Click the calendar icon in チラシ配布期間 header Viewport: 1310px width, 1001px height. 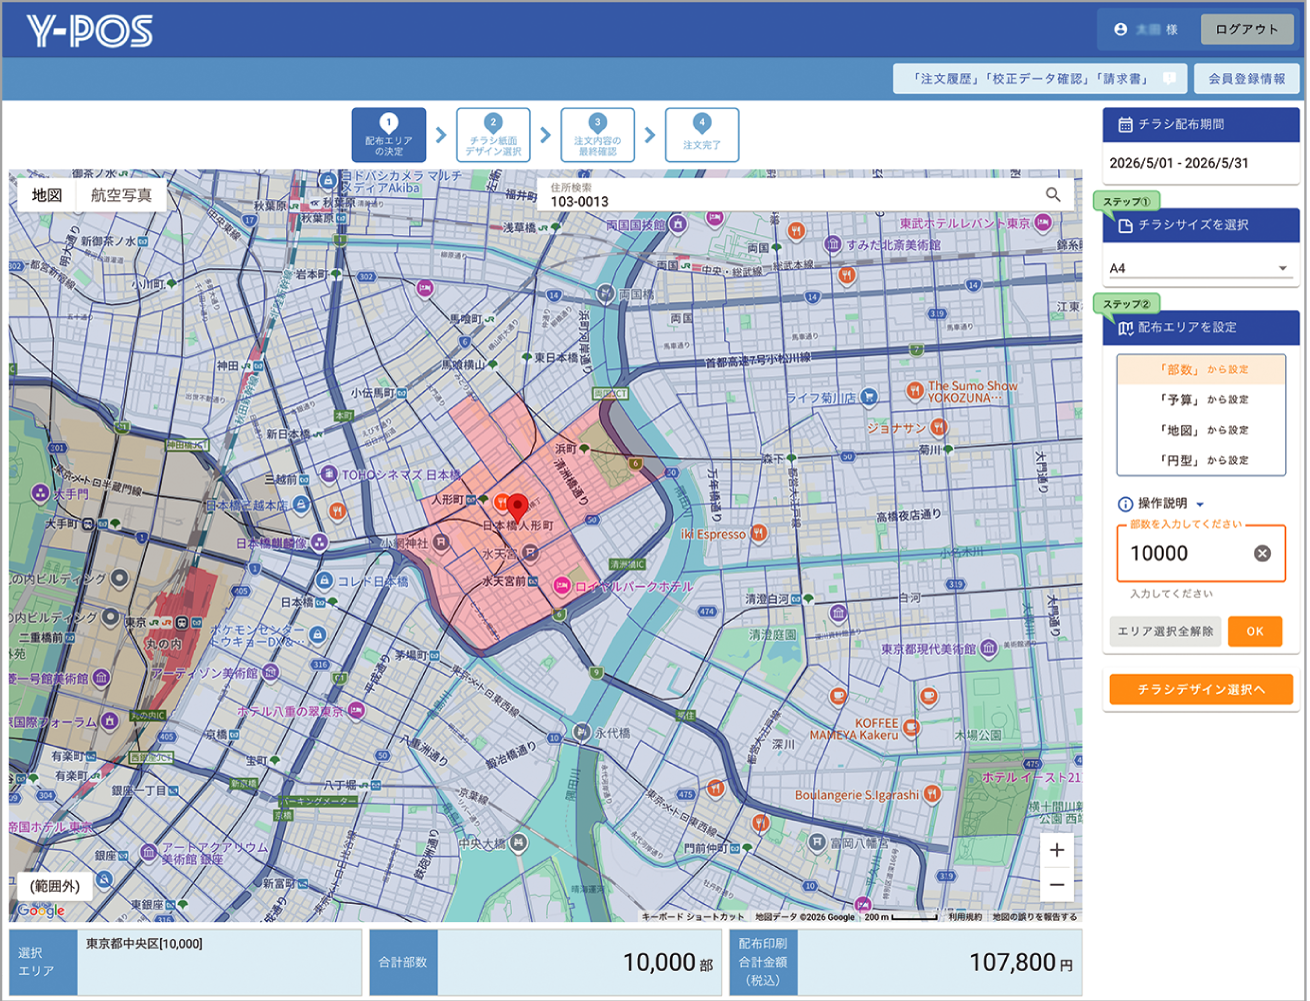1125,125
